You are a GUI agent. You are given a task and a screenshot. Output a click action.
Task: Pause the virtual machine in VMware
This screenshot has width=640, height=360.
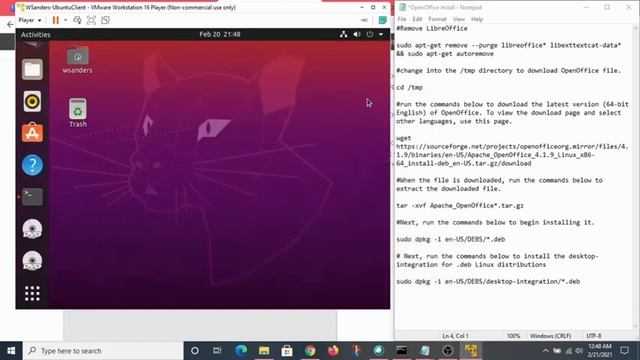(x=56, y=20)
